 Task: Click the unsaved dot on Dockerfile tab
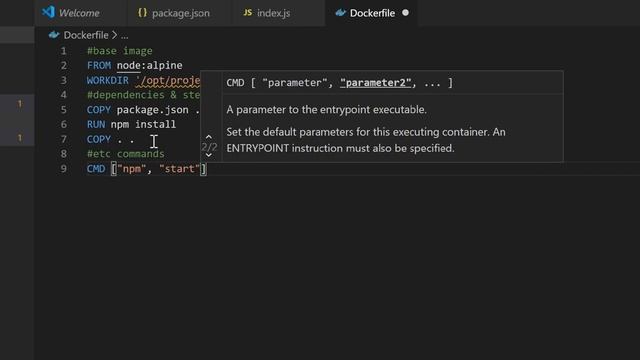point(405,13)
